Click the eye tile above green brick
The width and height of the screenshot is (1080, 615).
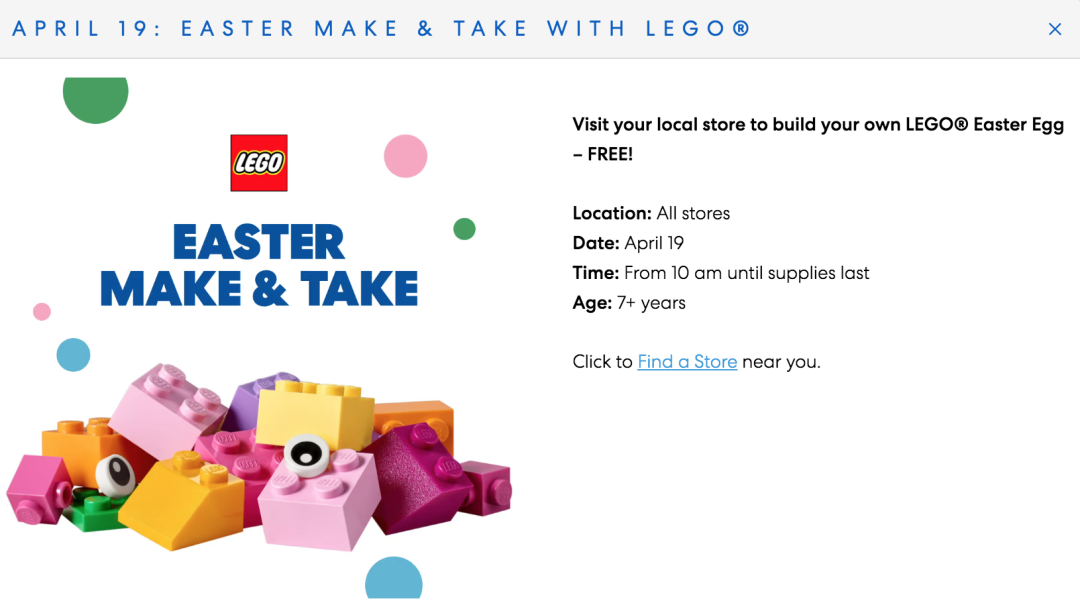pos(115,475)
